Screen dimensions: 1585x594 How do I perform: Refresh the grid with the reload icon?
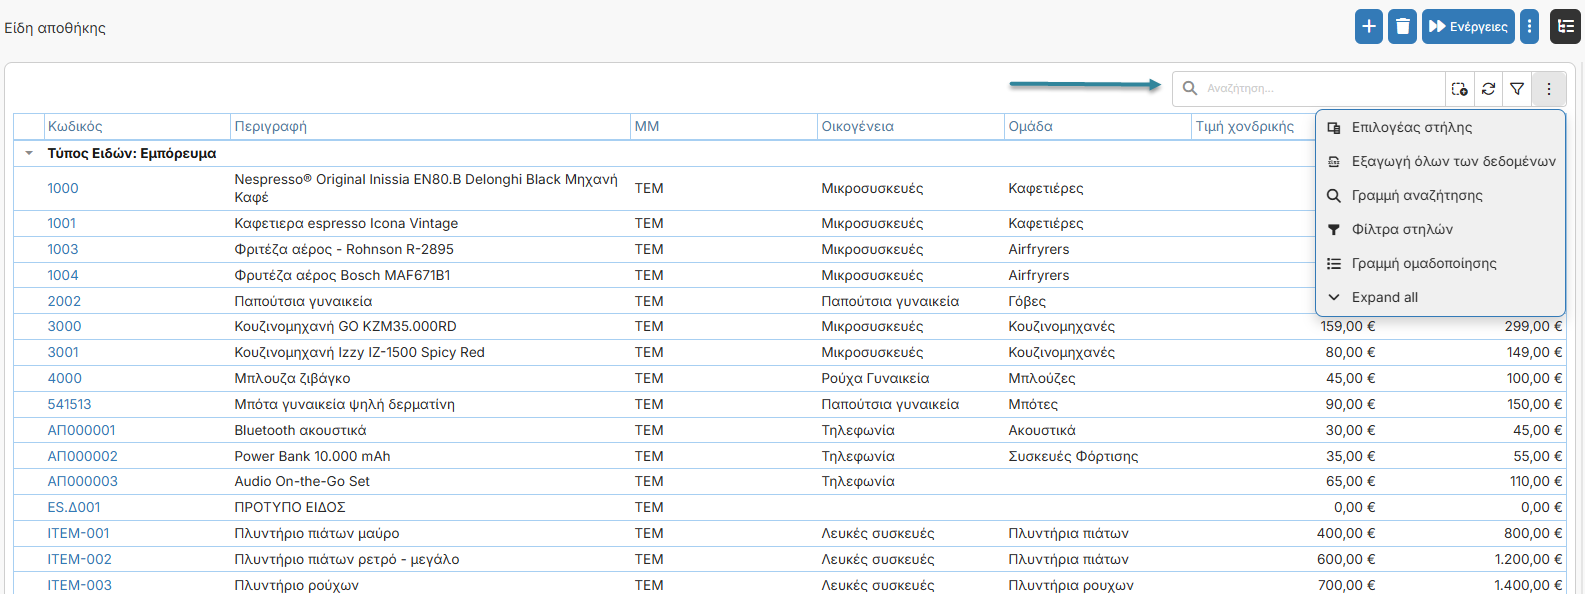pyautogui.click(x=1488, y=89)
